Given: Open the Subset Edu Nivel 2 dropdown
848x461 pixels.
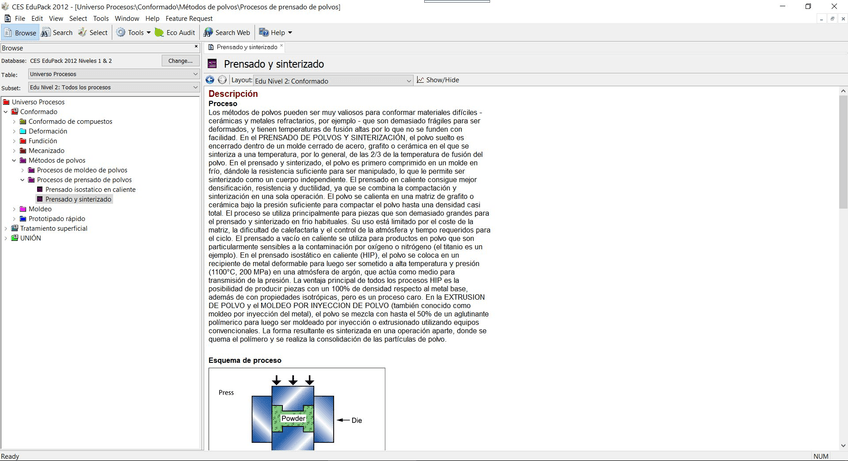Looking at the screenshot, I should point(114,87).
